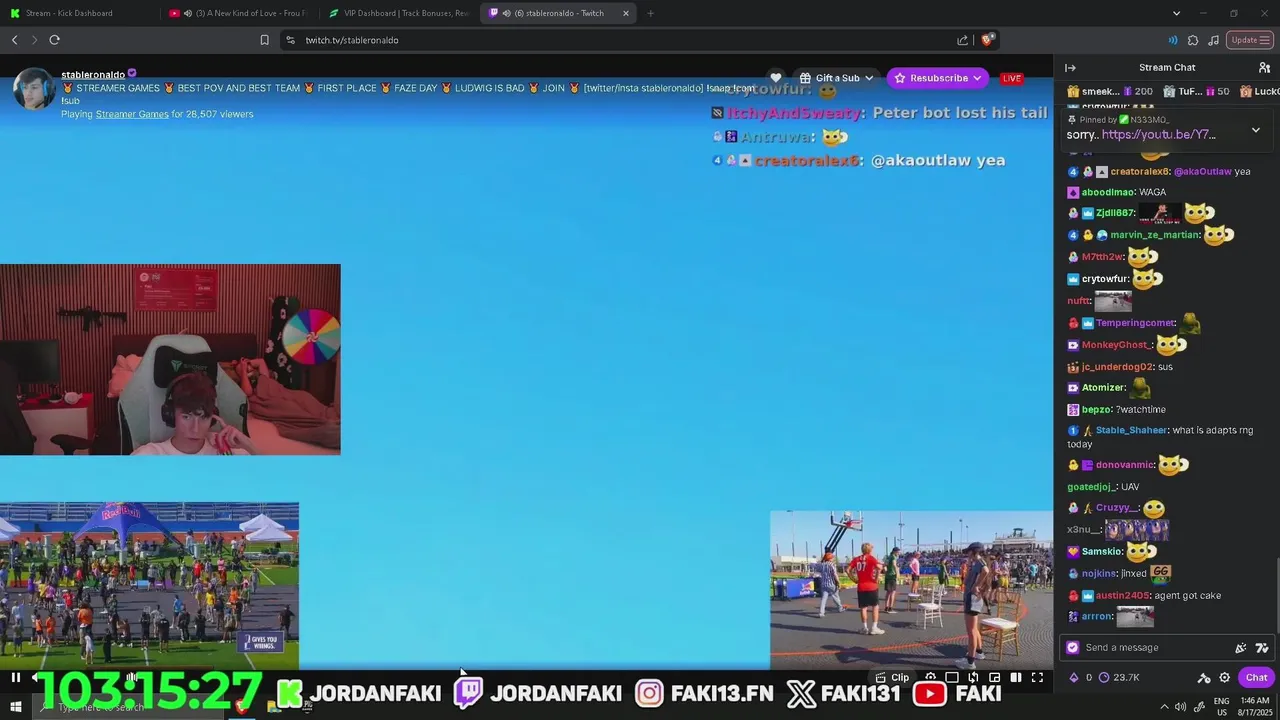The width and height of the screenshot is (1280, 720).
Task: Open the Windows volume speaker icon
Action: point(1182,707)
